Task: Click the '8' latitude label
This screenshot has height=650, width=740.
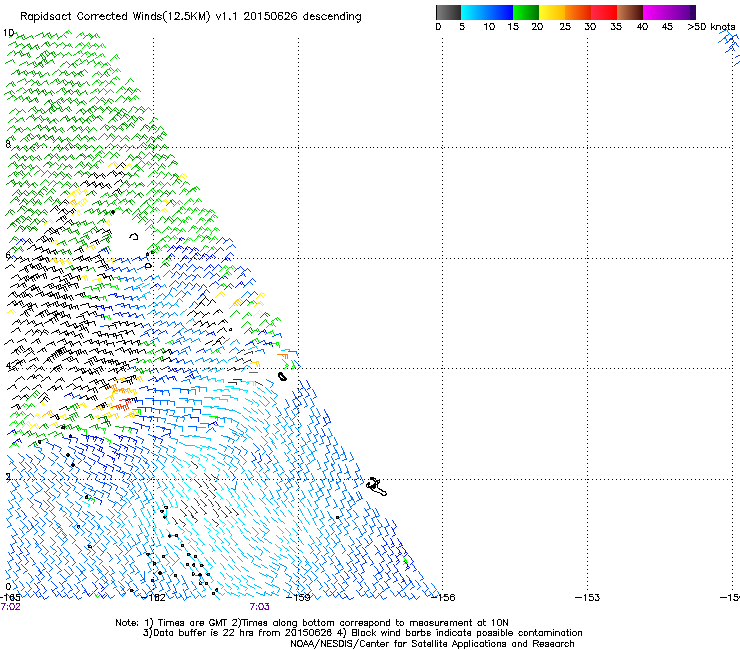Action: [x=8, y=144]
